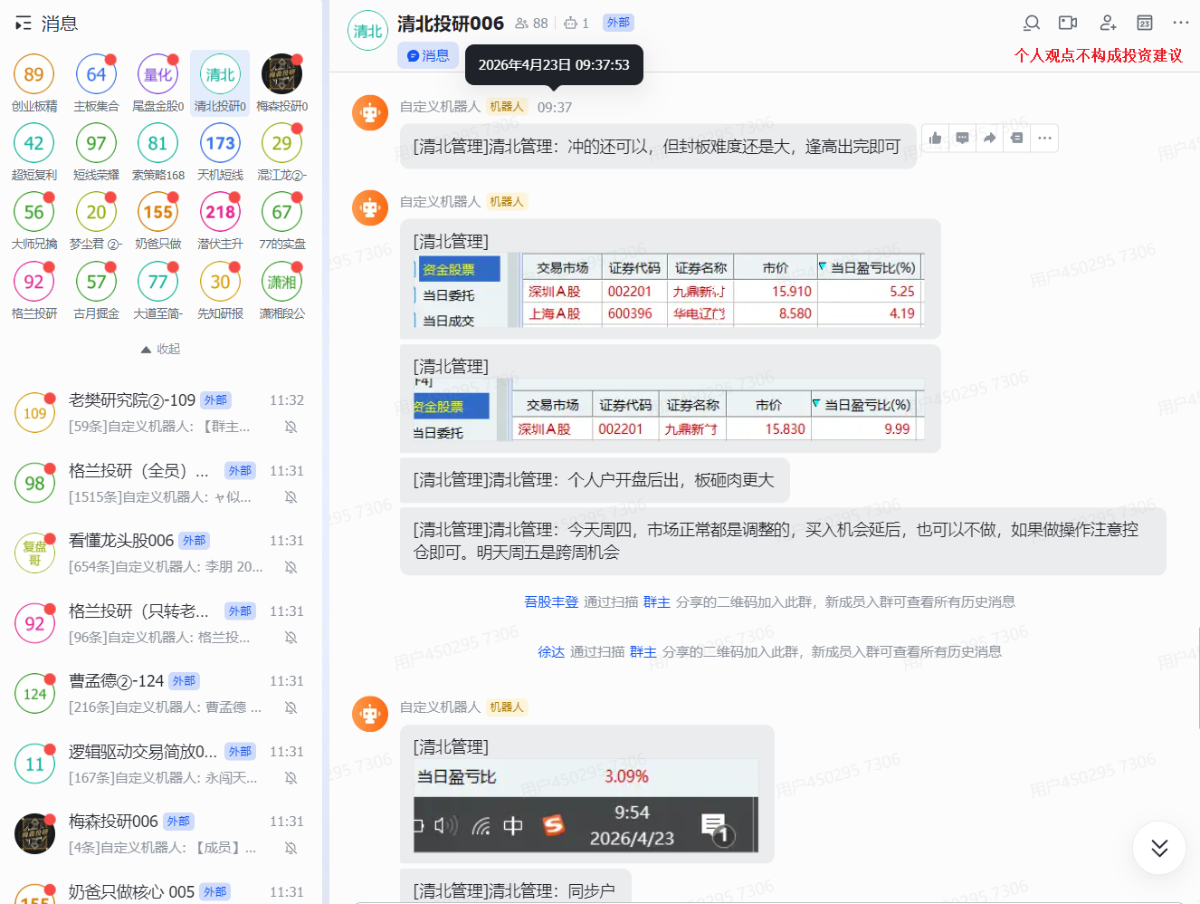Open the pinned 天机短线 chat with 173

(x=220, y=143)
